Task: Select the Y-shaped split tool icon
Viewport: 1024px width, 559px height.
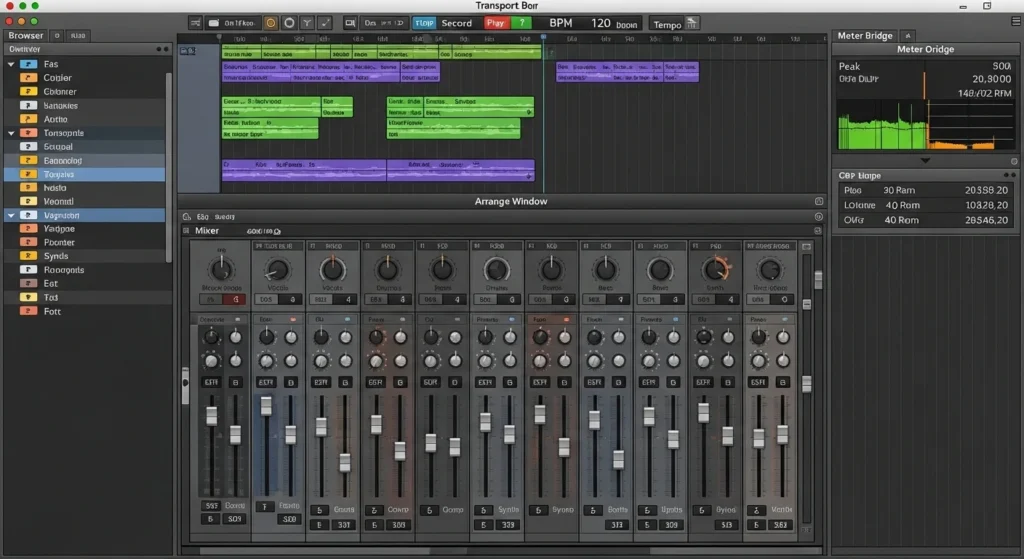Action: pyautogui.click(x=307, y=23)
